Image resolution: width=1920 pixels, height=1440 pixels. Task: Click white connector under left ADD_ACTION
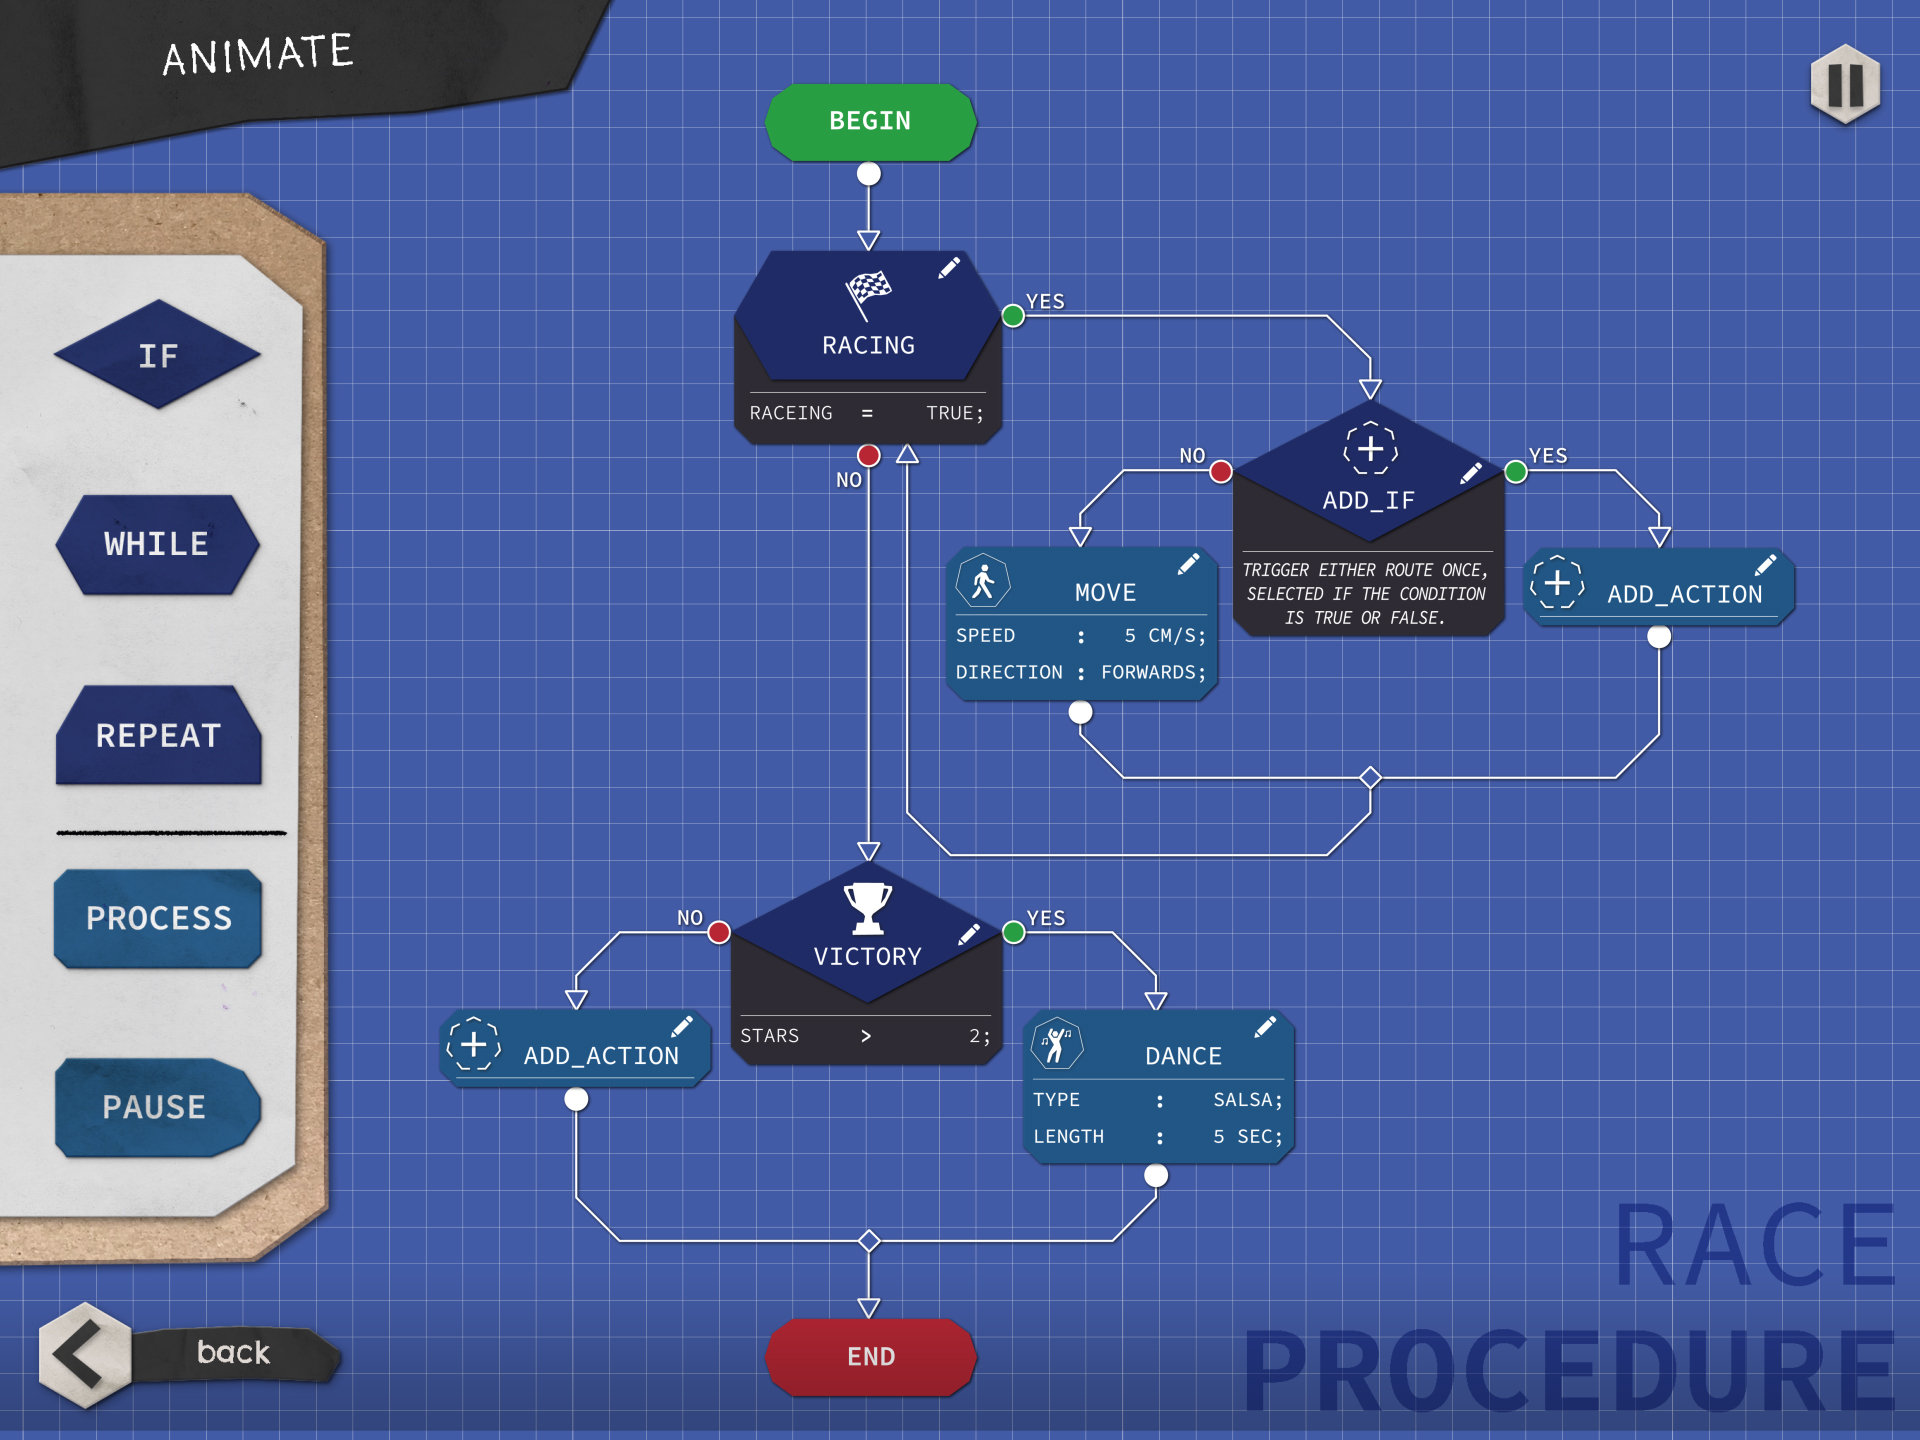576,1100
